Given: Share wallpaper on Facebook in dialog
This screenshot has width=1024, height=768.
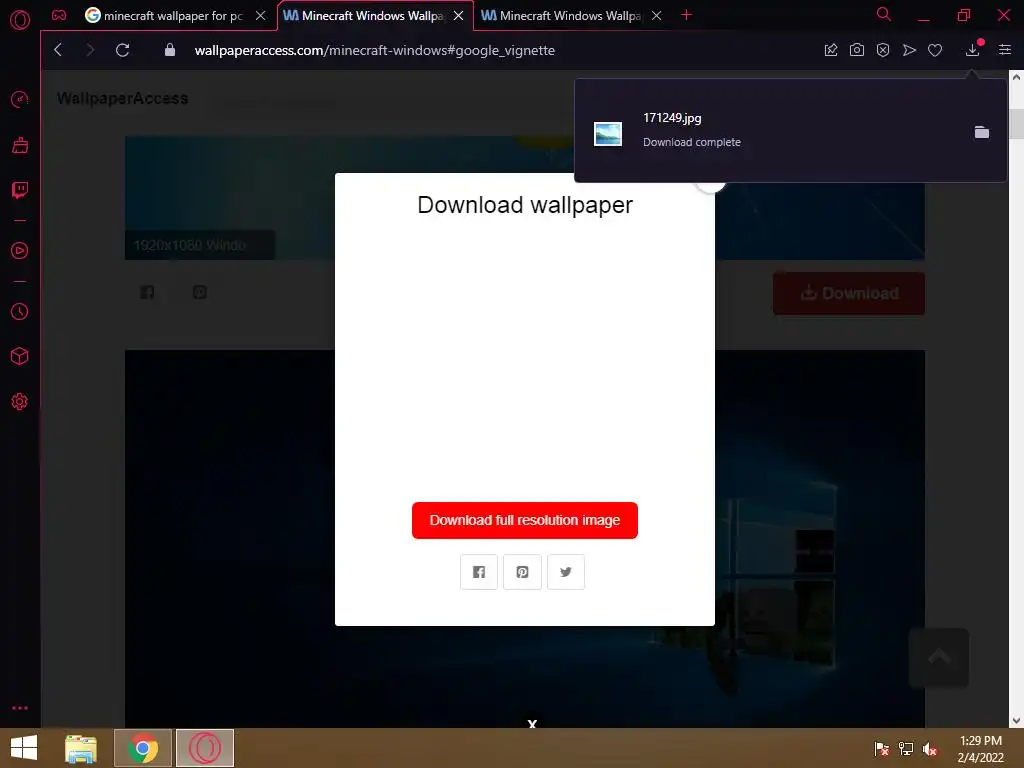Looking at the screenshot, I should point(479,572).
